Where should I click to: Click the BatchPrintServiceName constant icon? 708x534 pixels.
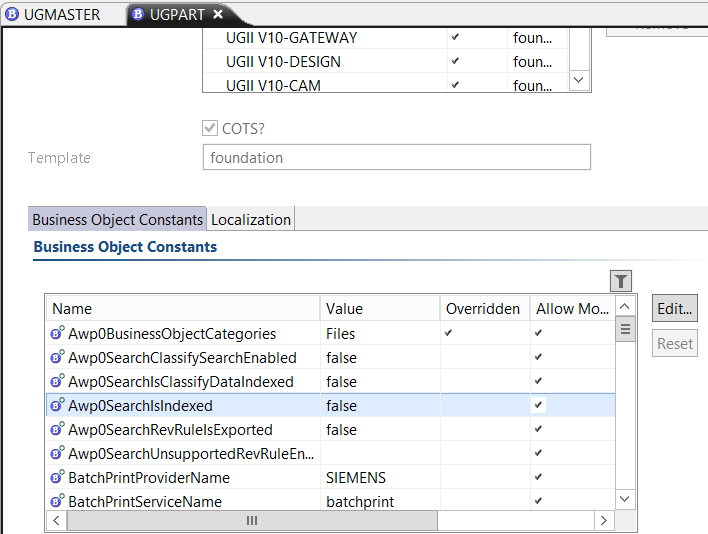click(57, 502)
